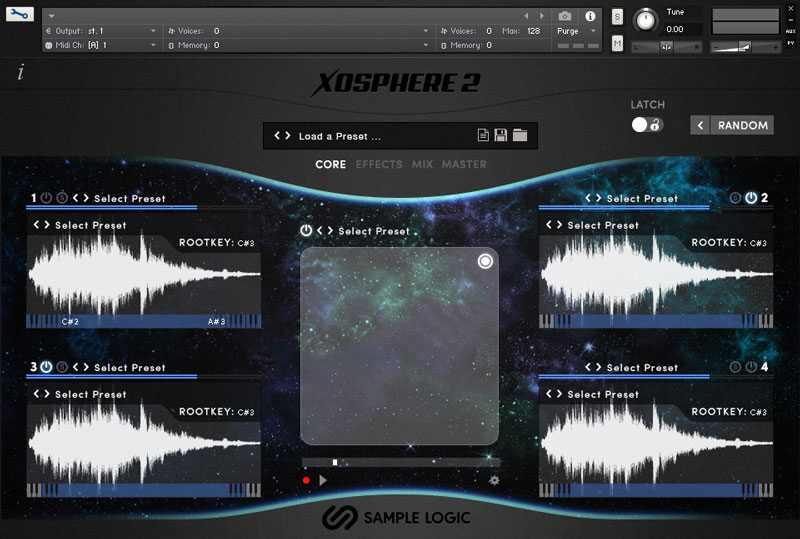The height and width of the screenshot is (539, 800).
Task: Click the RANDOM button
Action: pos(742,125)
